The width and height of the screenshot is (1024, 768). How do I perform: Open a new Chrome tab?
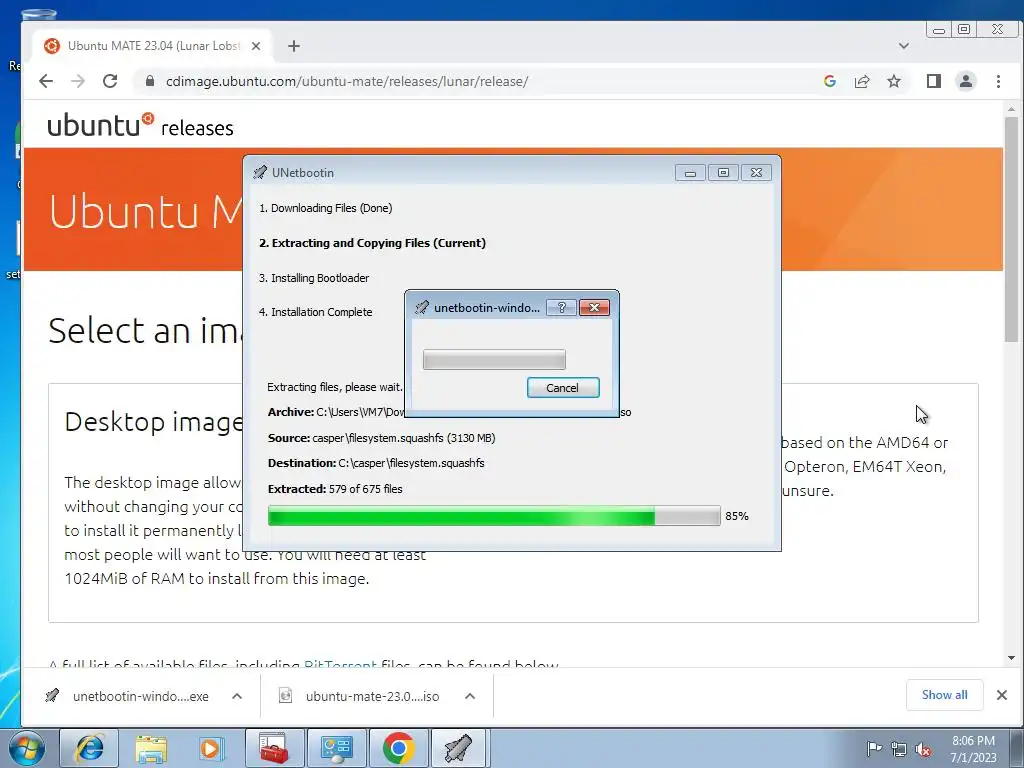[294, 46]
